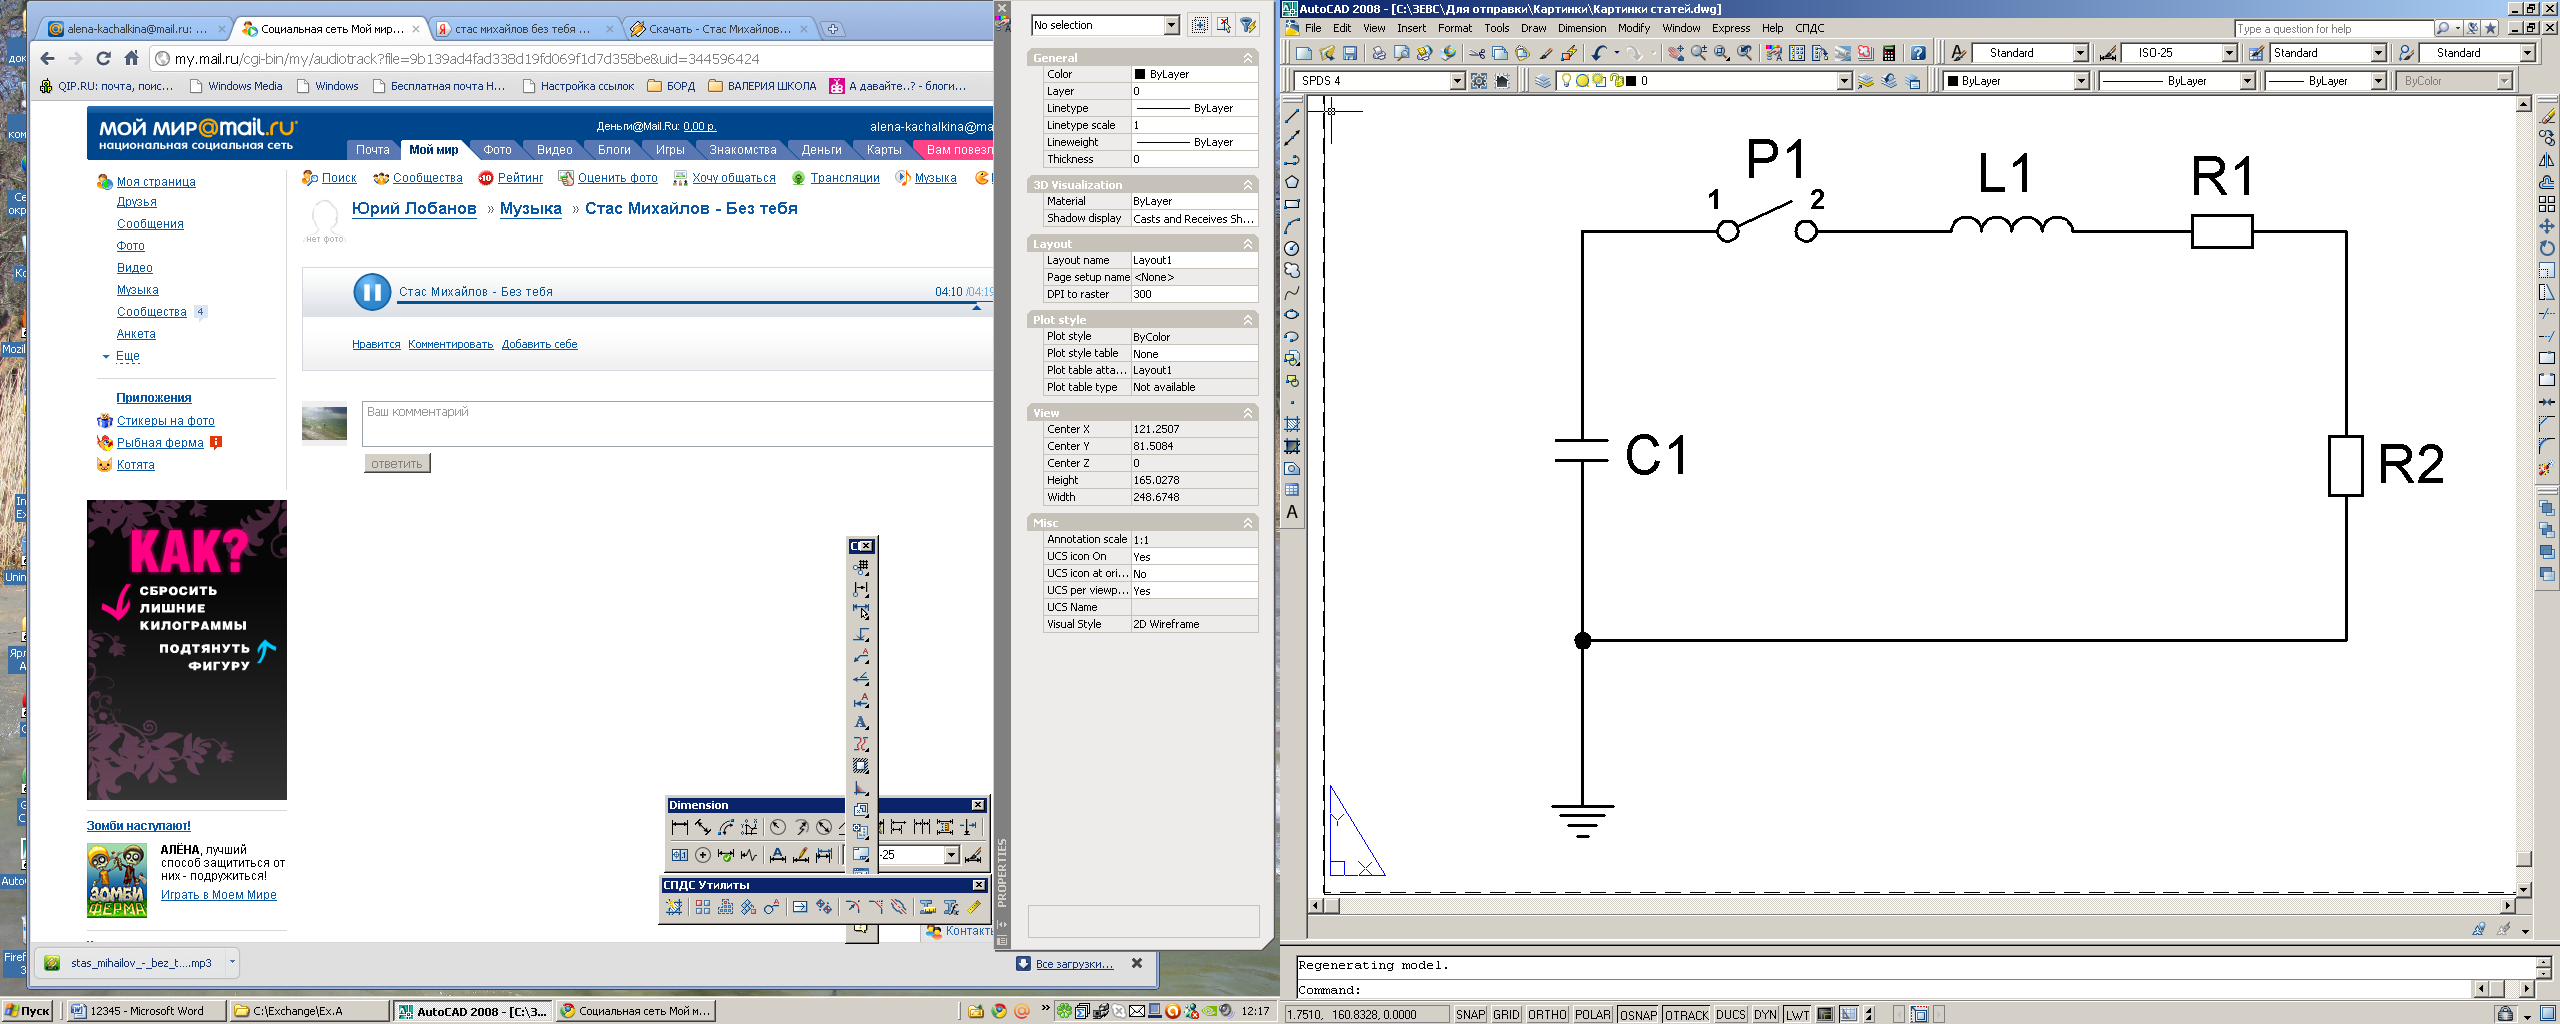Toggle GRID display in status bar

[x=1506, y=1014]
